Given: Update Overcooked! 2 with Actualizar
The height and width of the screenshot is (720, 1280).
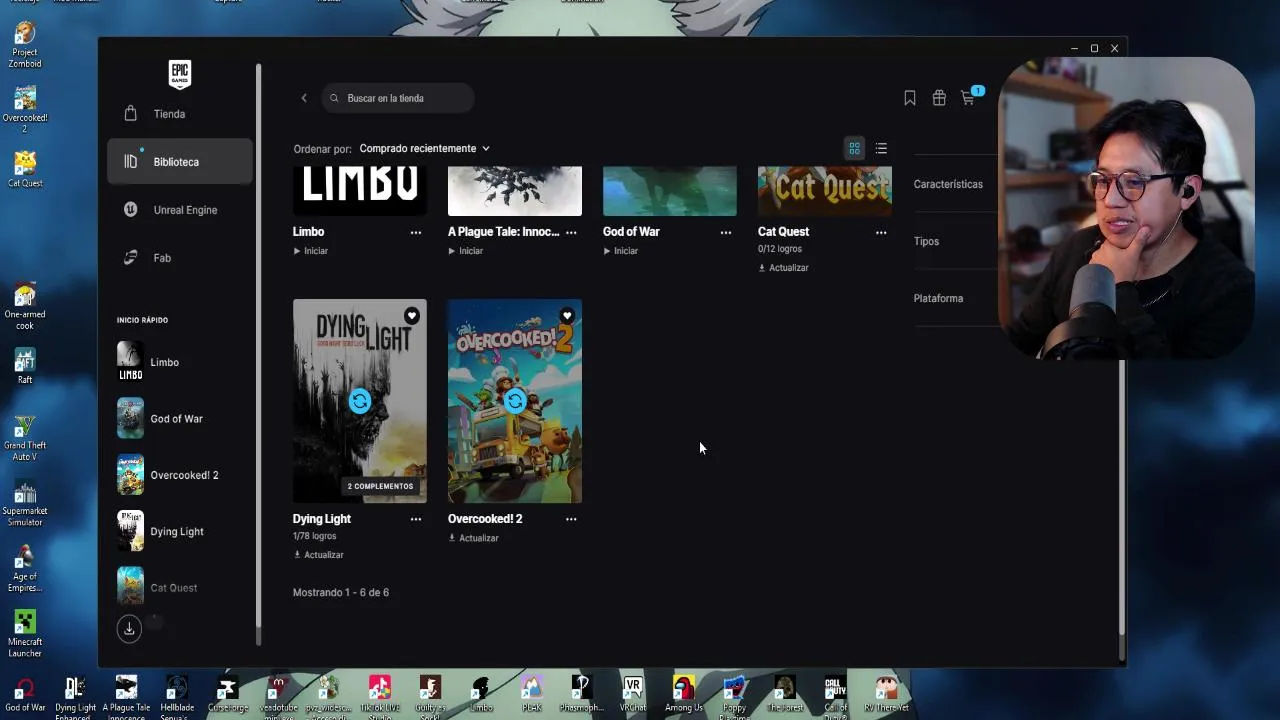Looking at the screenshot, I should (474, 538).
